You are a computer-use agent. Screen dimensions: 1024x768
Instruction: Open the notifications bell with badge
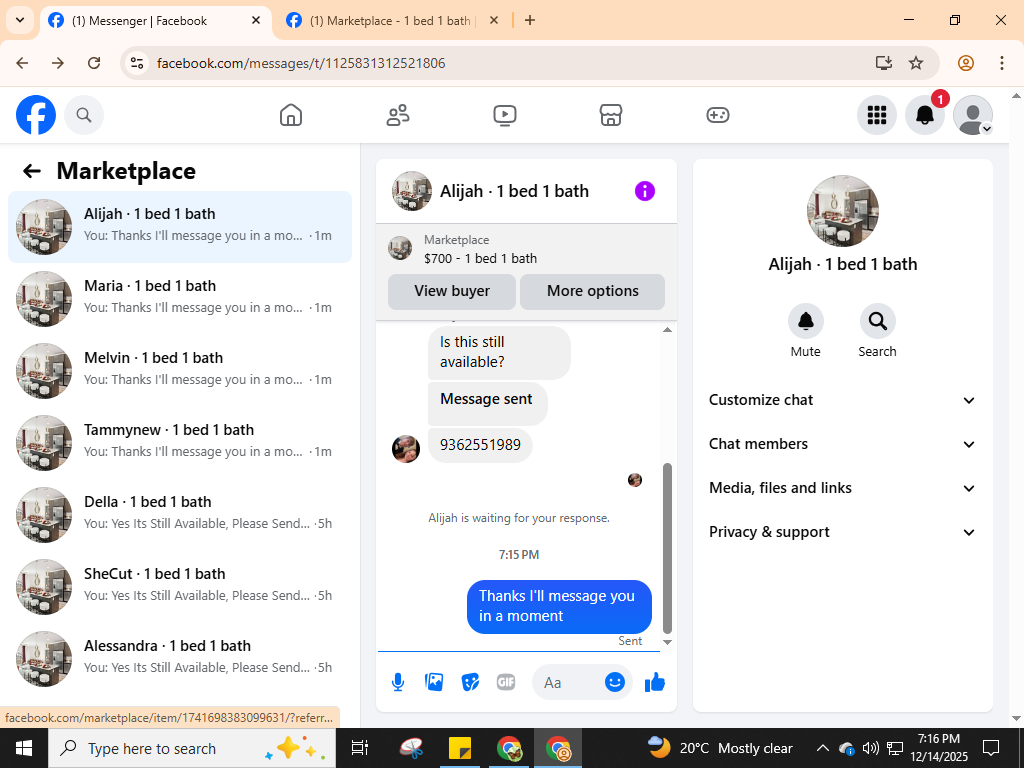(925, 115)
